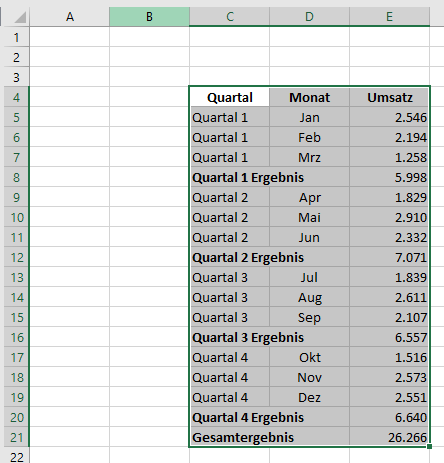Click the Monat header cell
444x463 pixels.
point(309,97)
